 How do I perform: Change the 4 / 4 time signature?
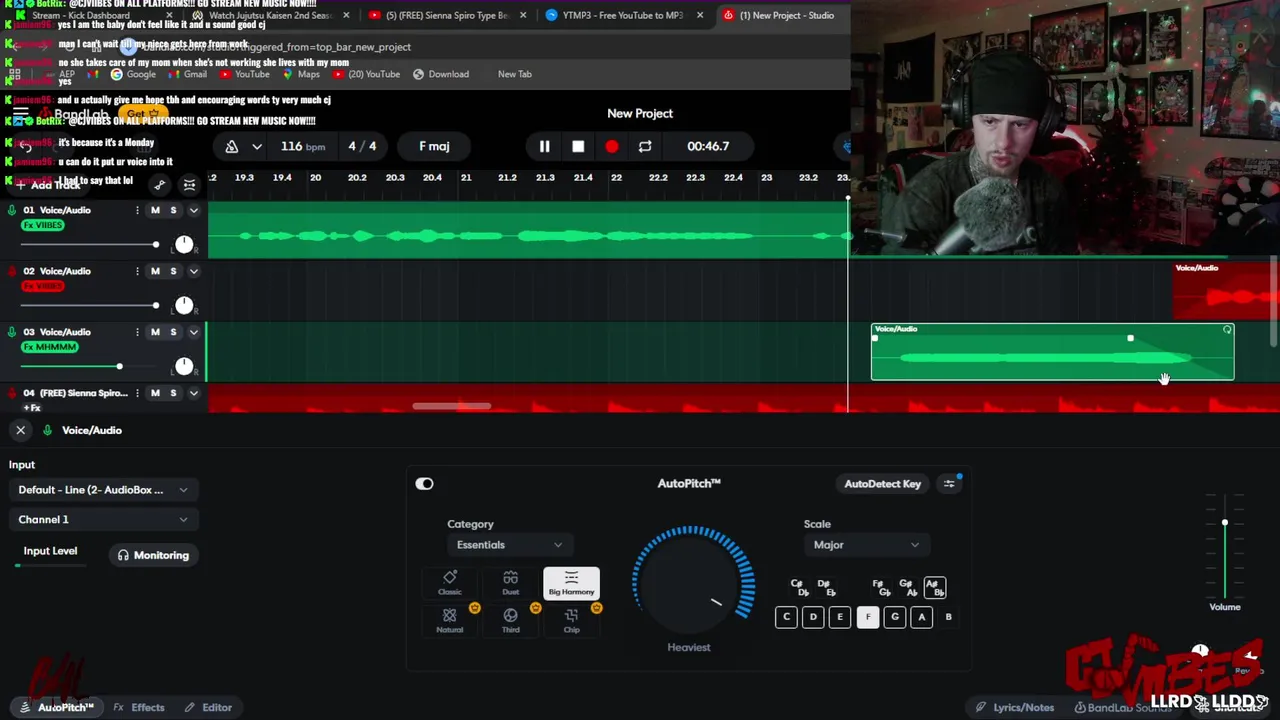[x=362, y=146]
